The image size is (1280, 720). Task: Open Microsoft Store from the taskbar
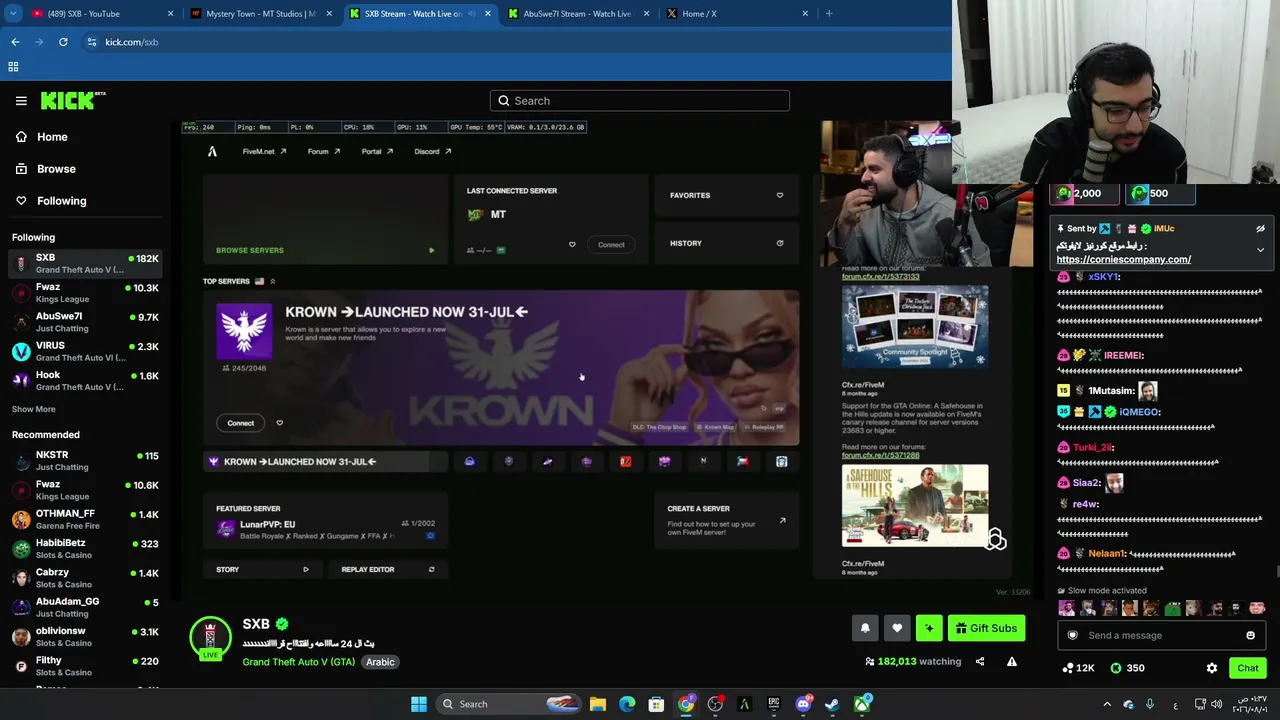pos(656,704)
